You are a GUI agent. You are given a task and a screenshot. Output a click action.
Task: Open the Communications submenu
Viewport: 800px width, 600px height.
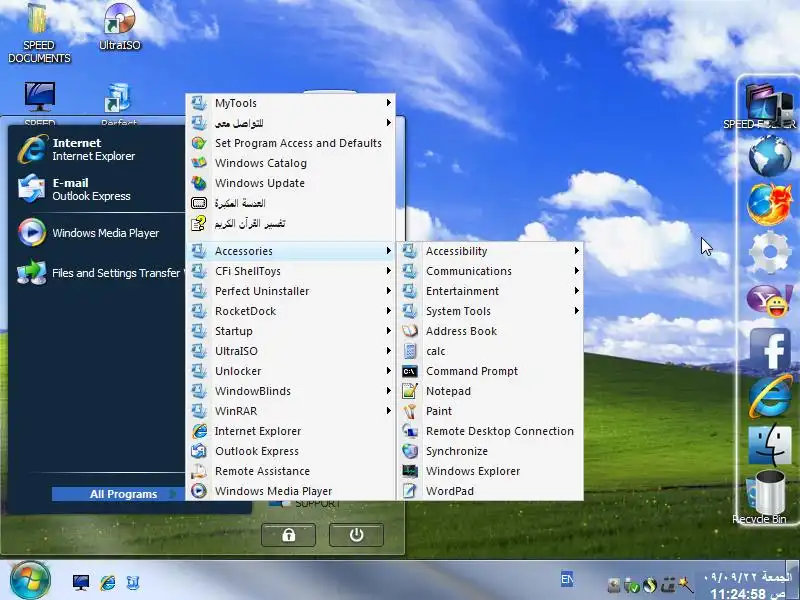[490, 271]
